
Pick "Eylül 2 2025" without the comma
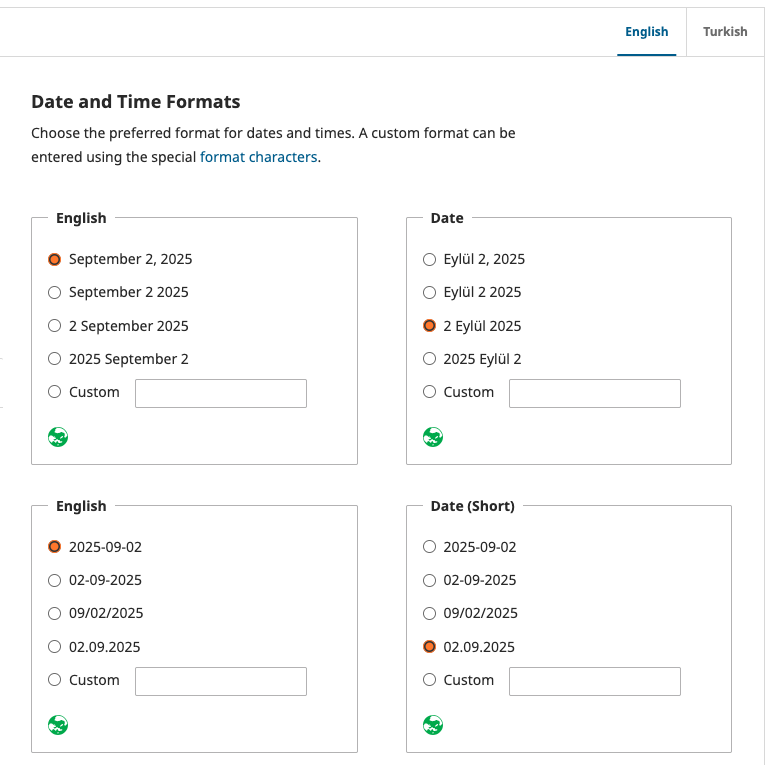tap(430, 293)
